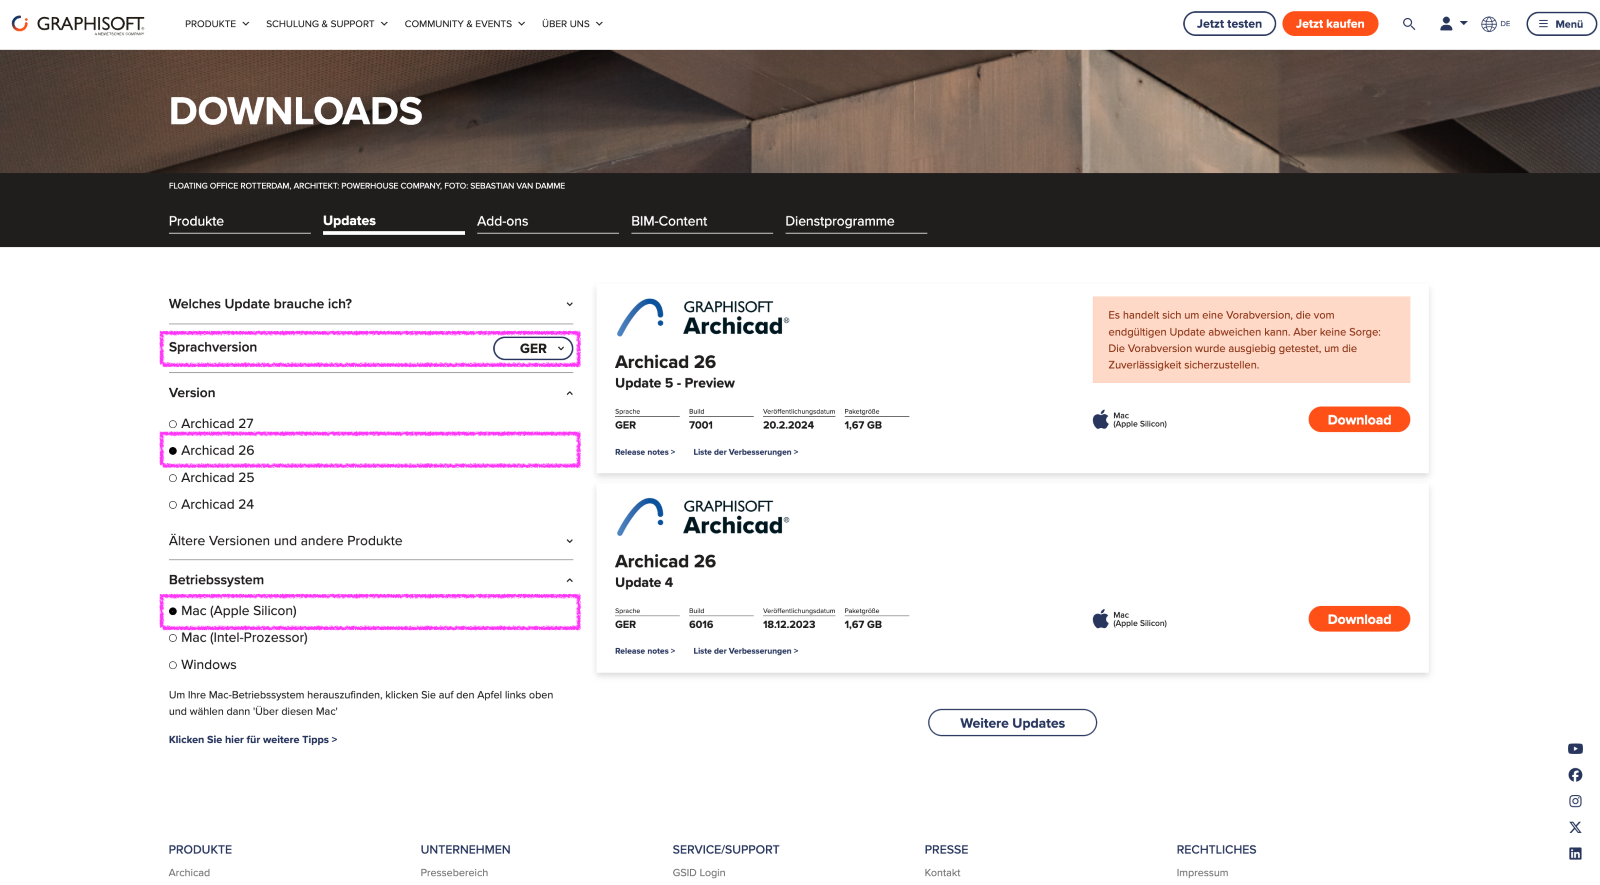Open SCHULUNG & SUPPORT nav menu
The image size is (1600, 885).
pos(327,24)
